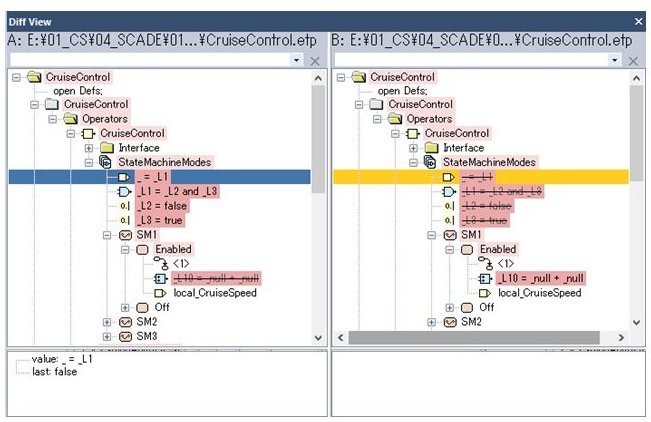Open the dropdown above the left tree
The width and height of the screenshot is (651, 422).
pyautogui.click(x=296, y=61)
